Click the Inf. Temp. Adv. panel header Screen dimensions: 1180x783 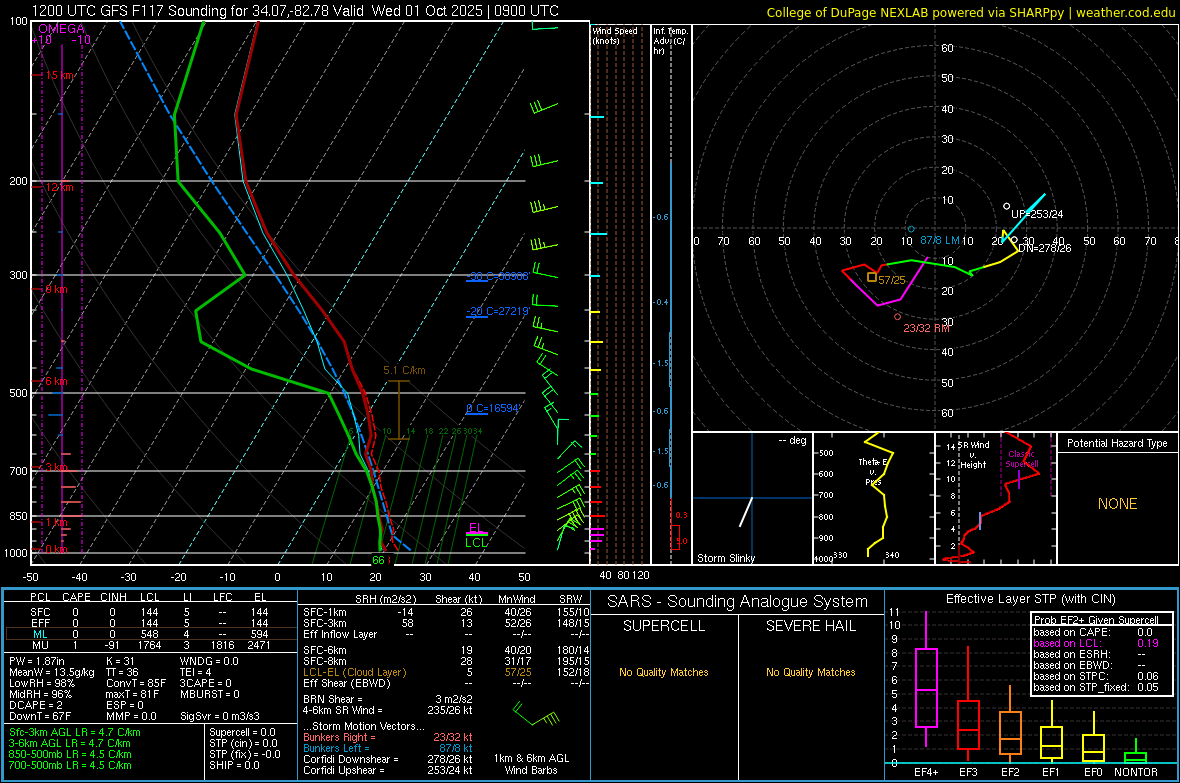tap(670, 41)
